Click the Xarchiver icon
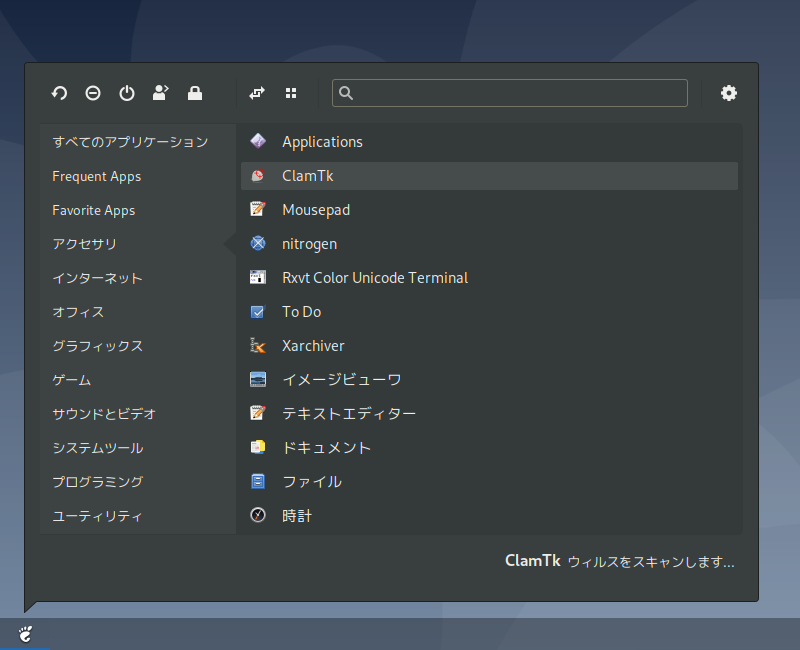Screen dimensions: 800x650 click(x=258, y=345)
